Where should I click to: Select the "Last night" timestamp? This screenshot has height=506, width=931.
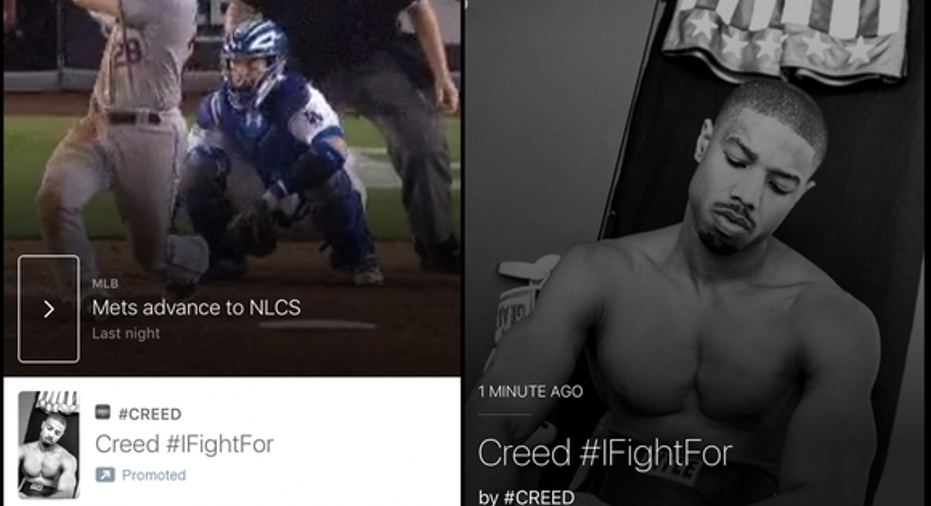tap(126, 333)
